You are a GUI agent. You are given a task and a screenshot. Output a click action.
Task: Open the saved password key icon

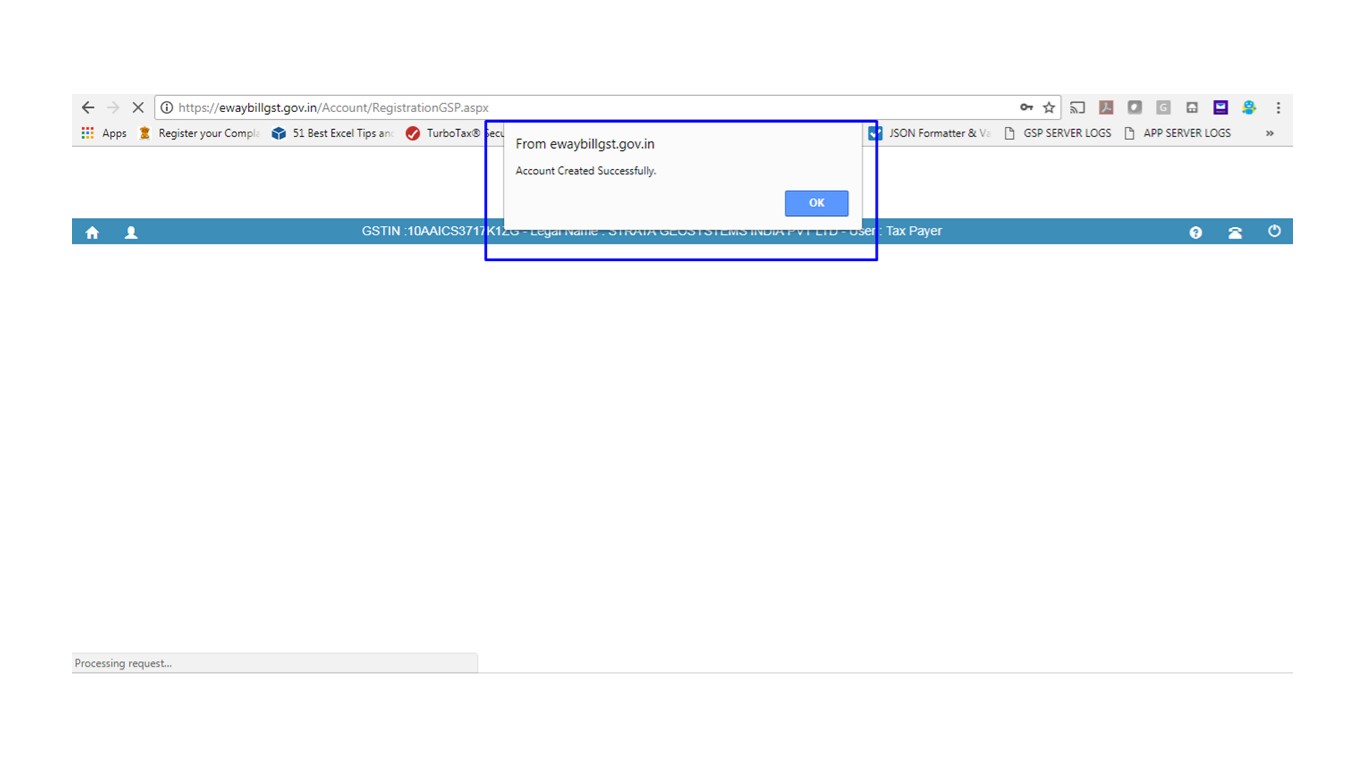click(1026, 107)
